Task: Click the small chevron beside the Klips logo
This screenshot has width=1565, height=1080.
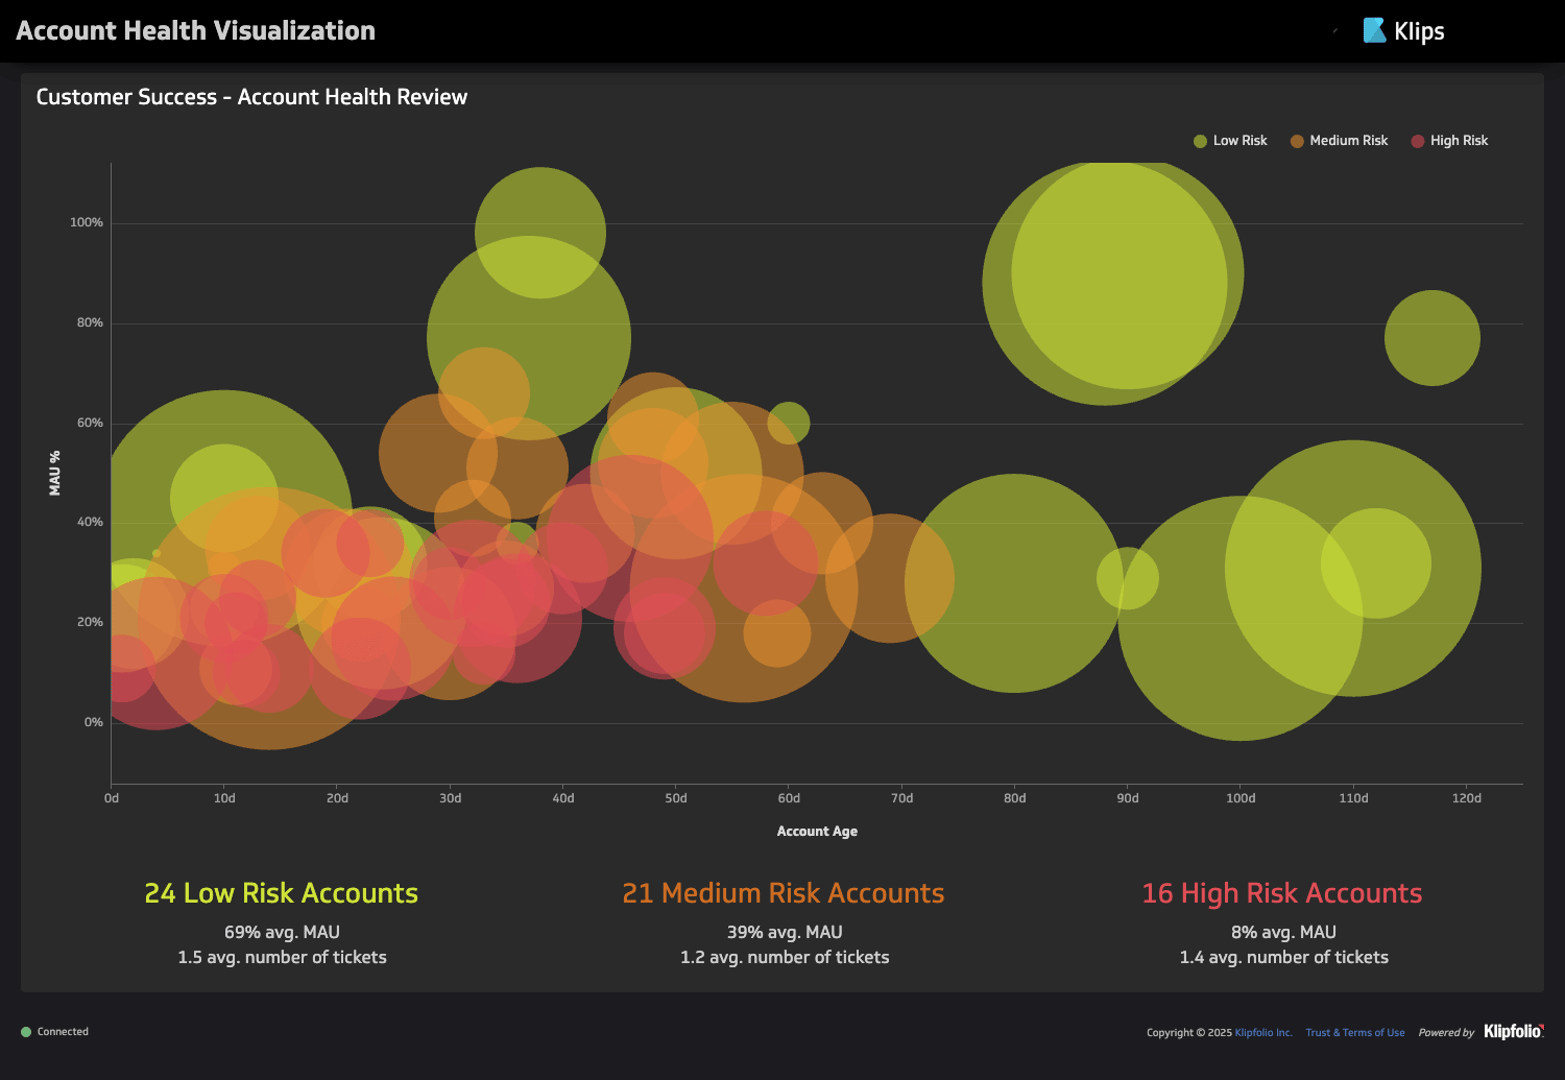Action: (1335, 30)
